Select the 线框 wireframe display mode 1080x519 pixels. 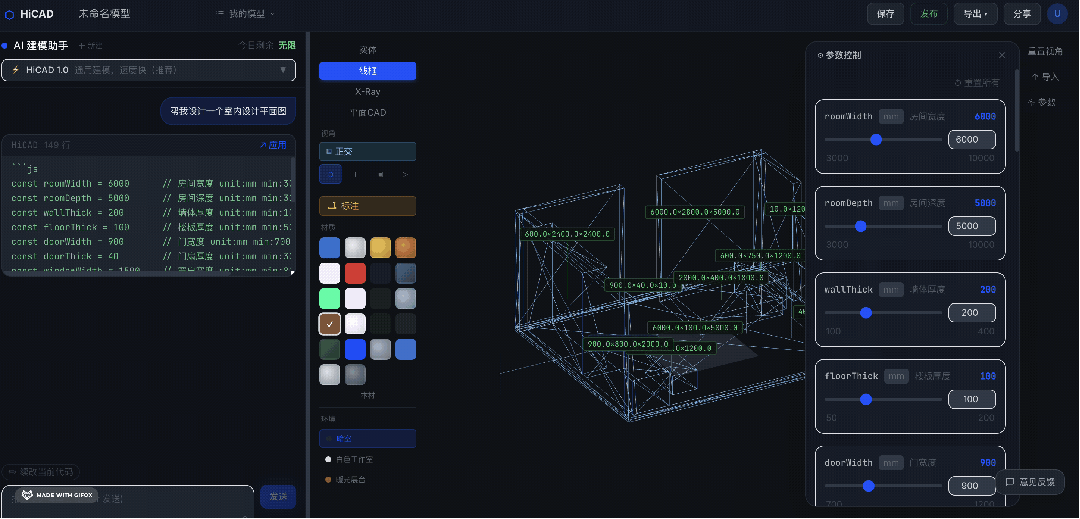[x=368, y=71]
